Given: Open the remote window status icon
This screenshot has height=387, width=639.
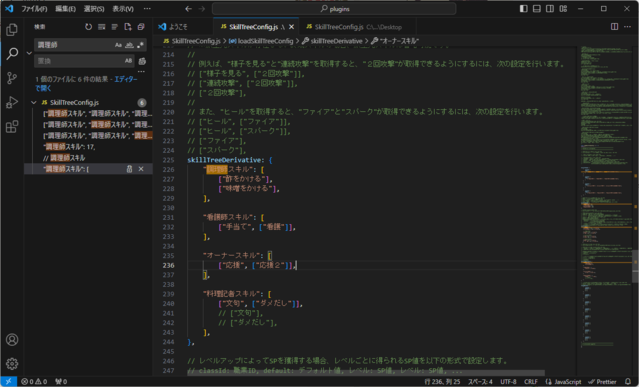Looking at the screenshot, I should pyautogui.click(x=8, y=382).
